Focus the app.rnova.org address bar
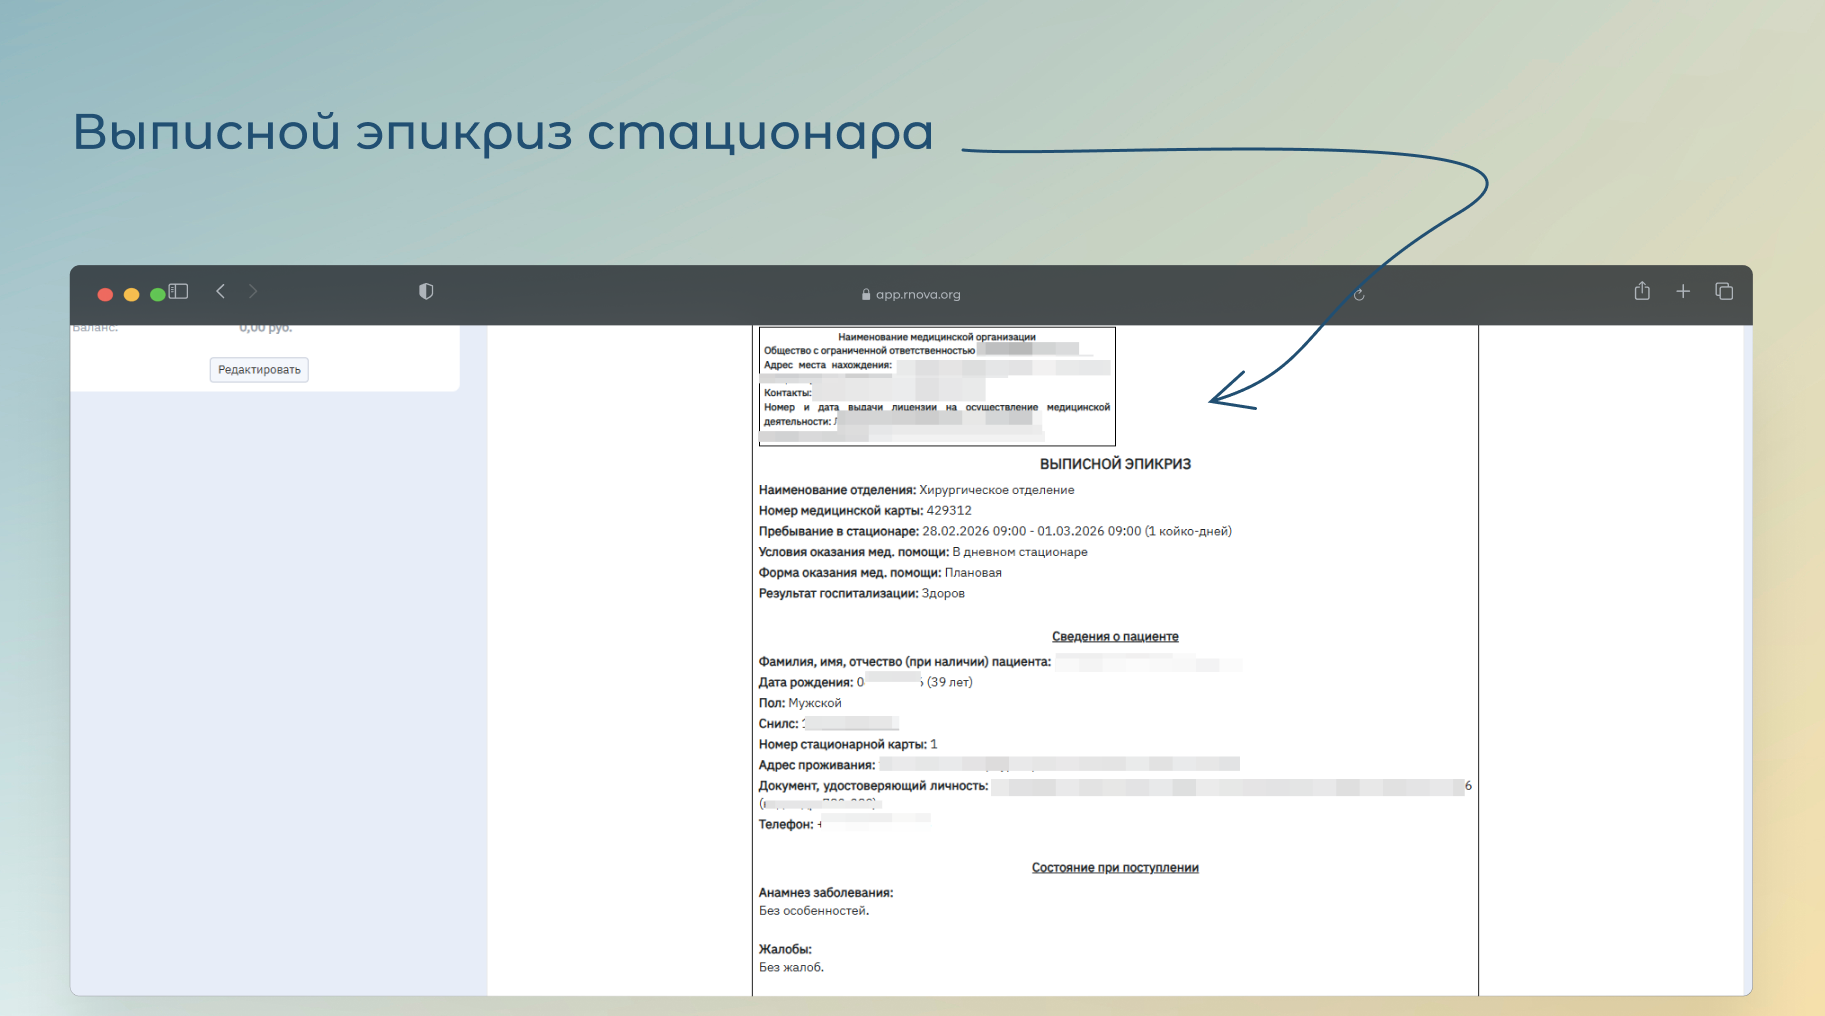This screenshot has height=1016, width=1825. pyautogui.click(x=918, y=294)
